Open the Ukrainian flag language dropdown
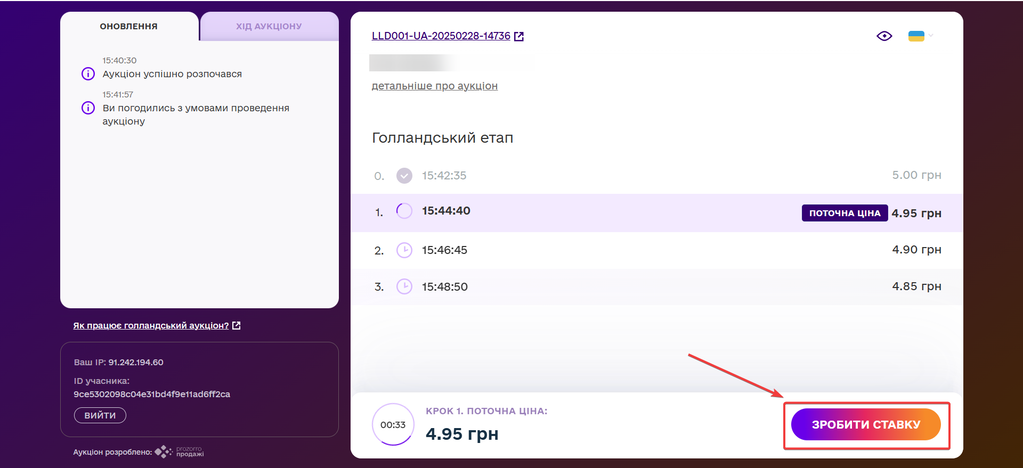 tap(919, 36)
